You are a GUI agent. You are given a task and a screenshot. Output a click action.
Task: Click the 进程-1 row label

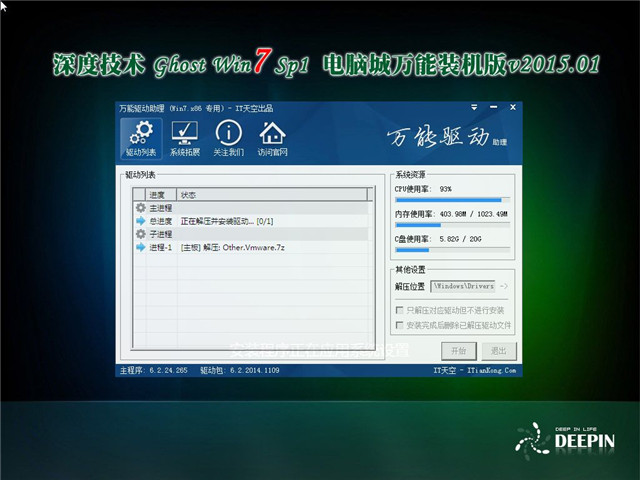pos(160,247)
